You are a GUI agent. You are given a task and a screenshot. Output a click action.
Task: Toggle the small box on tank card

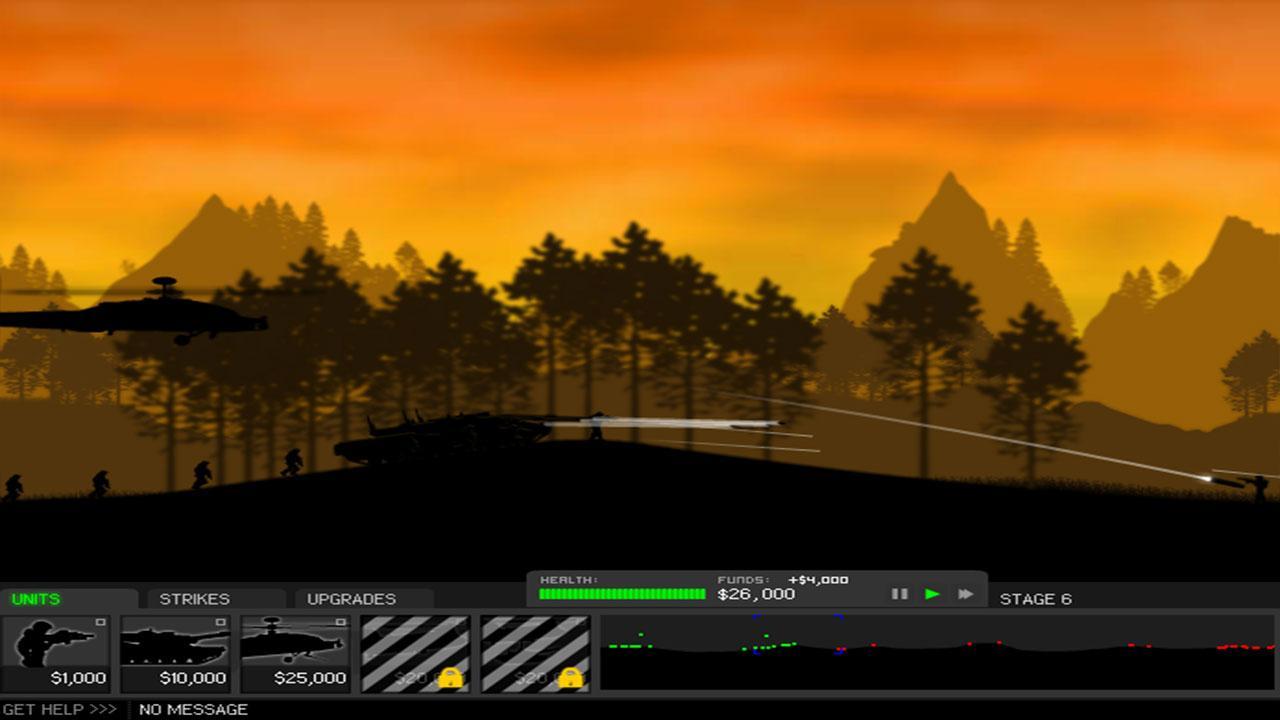(220, 622)
